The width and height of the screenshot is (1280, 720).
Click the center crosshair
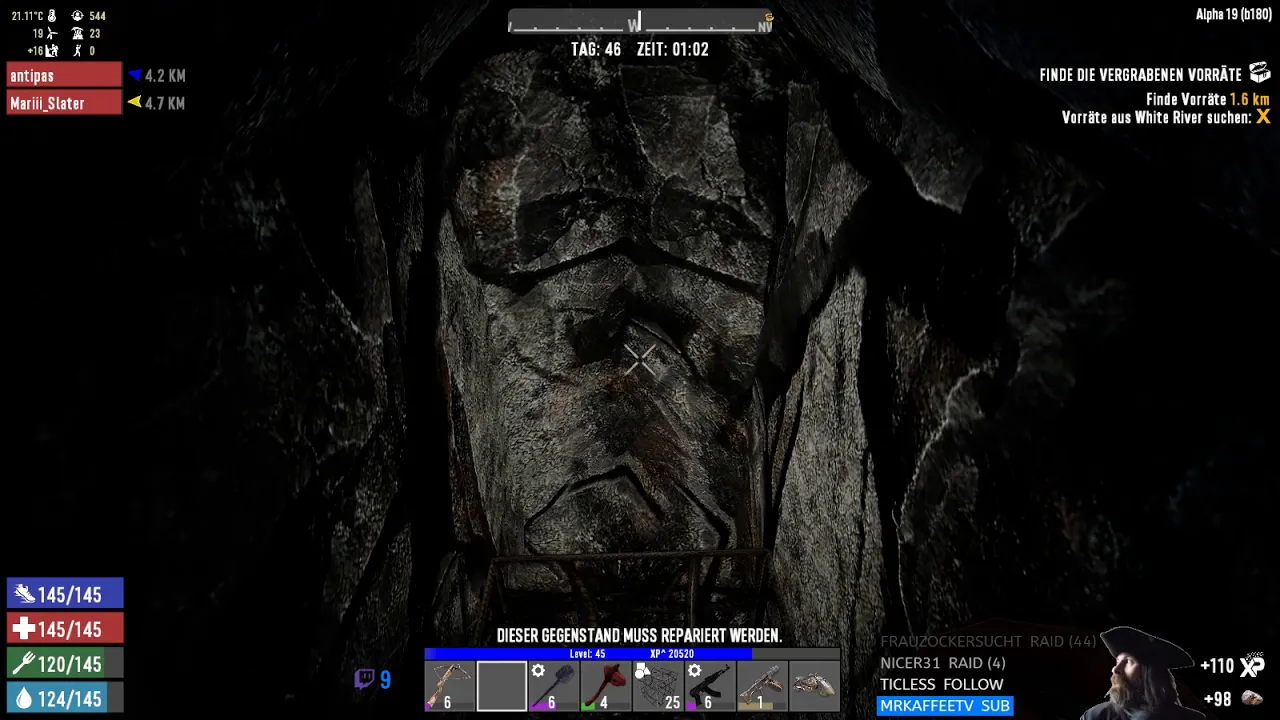pyautogui.click(x=640, y=360)
